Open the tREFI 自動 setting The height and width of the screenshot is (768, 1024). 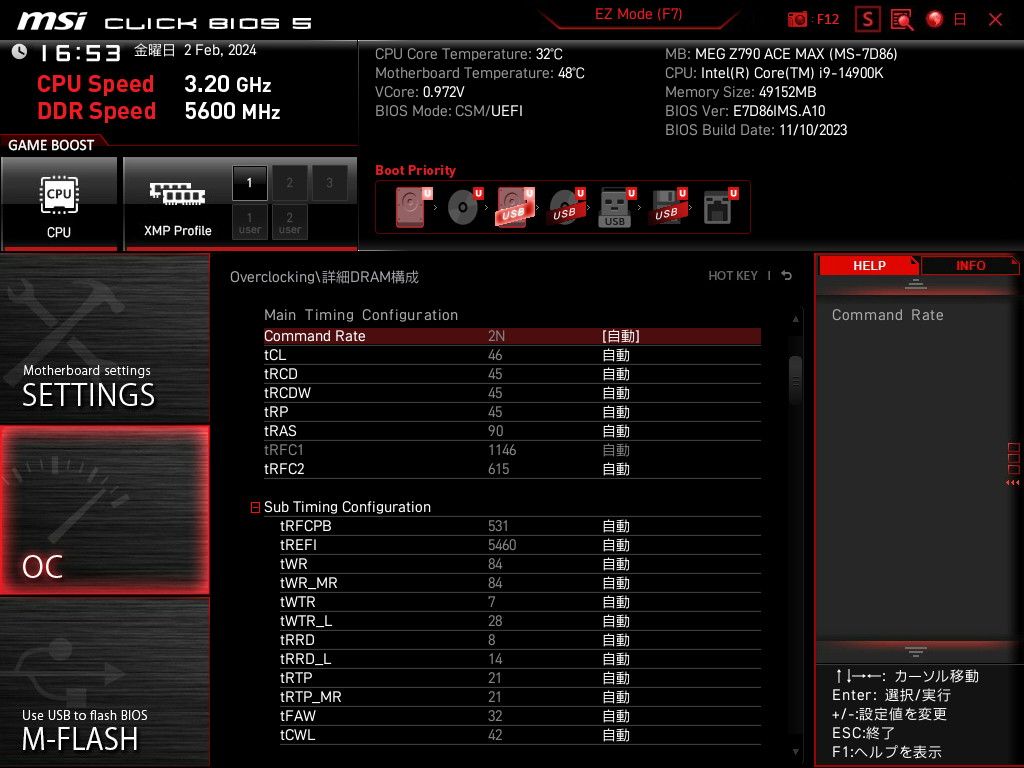pos(616,545)
